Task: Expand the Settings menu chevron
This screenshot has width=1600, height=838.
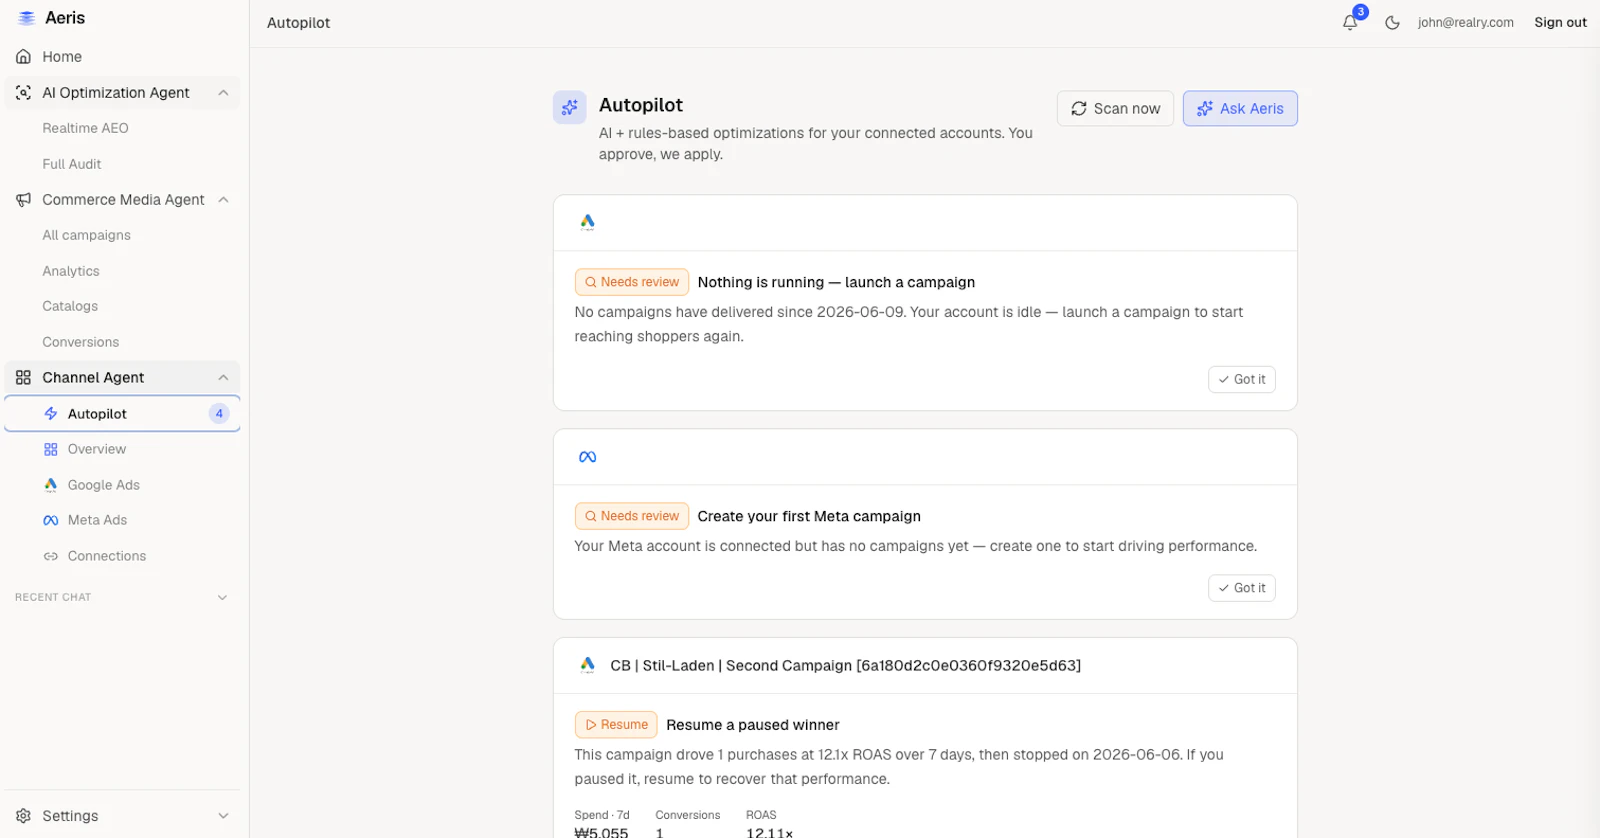Action: point(223,816)
